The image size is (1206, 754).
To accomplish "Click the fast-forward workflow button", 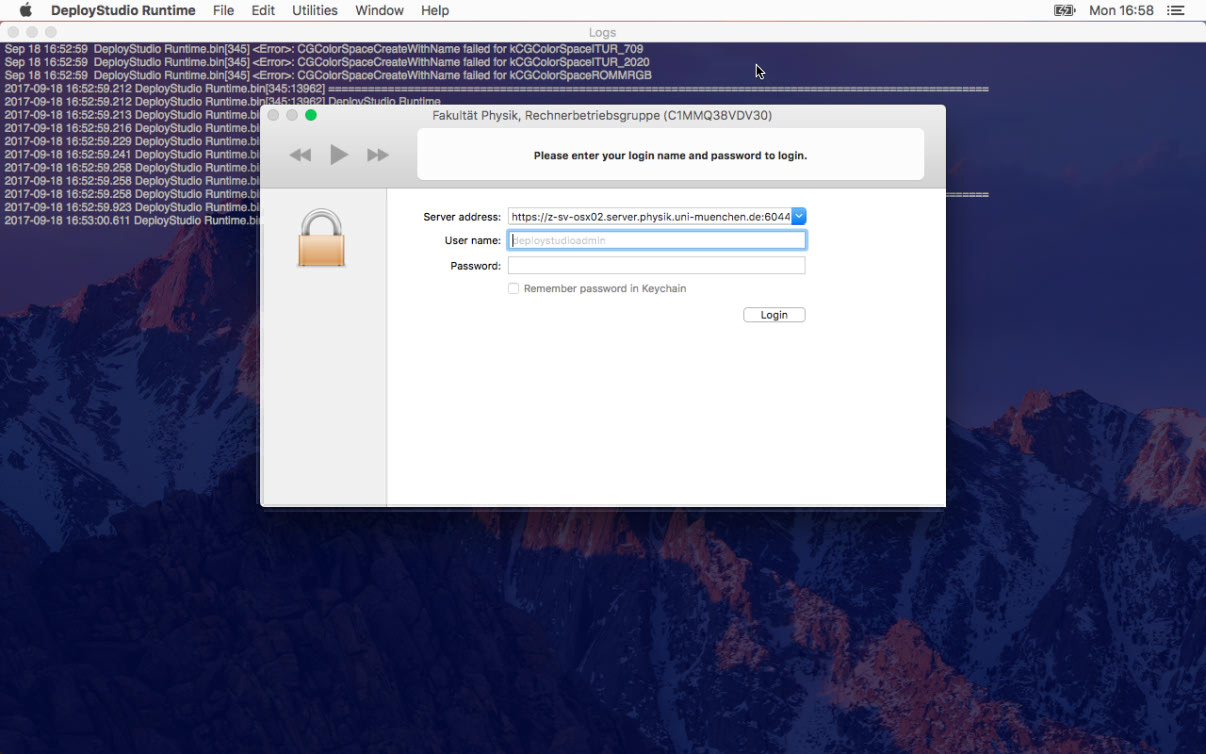I will 378,155.
